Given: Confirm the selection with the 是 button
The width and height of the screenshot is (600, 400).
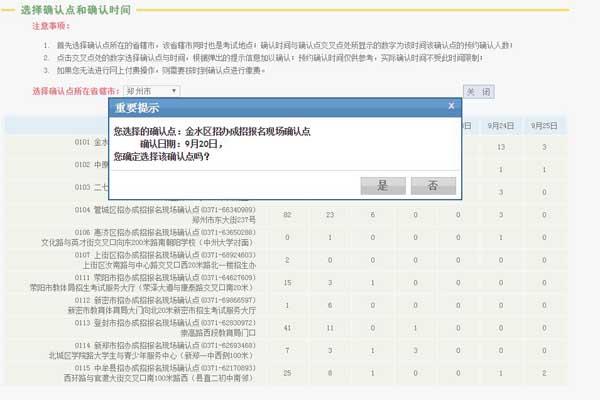Looking at the screenshot, I should tap(382, 185).
